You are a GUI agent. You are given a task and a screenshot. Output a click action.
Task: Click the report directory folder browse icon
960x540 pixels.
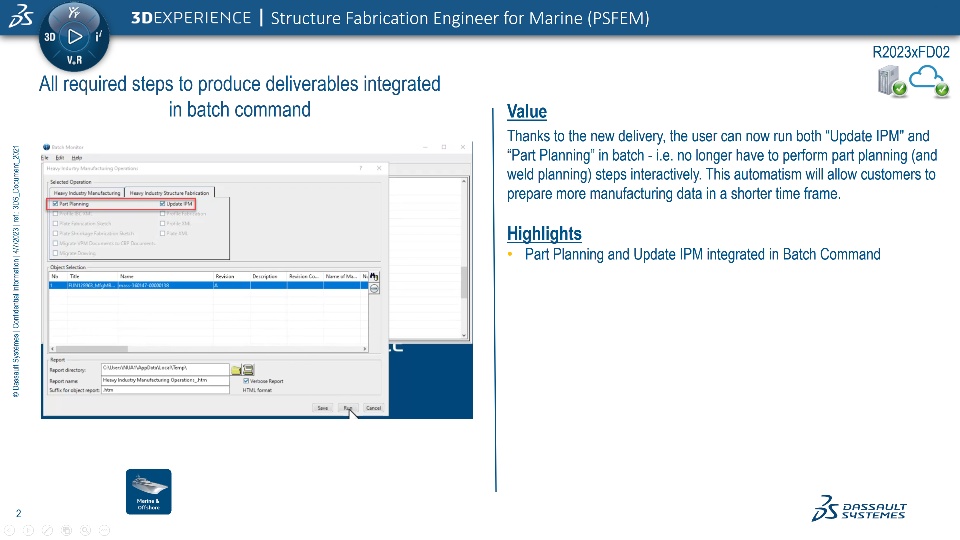(236, 370)
